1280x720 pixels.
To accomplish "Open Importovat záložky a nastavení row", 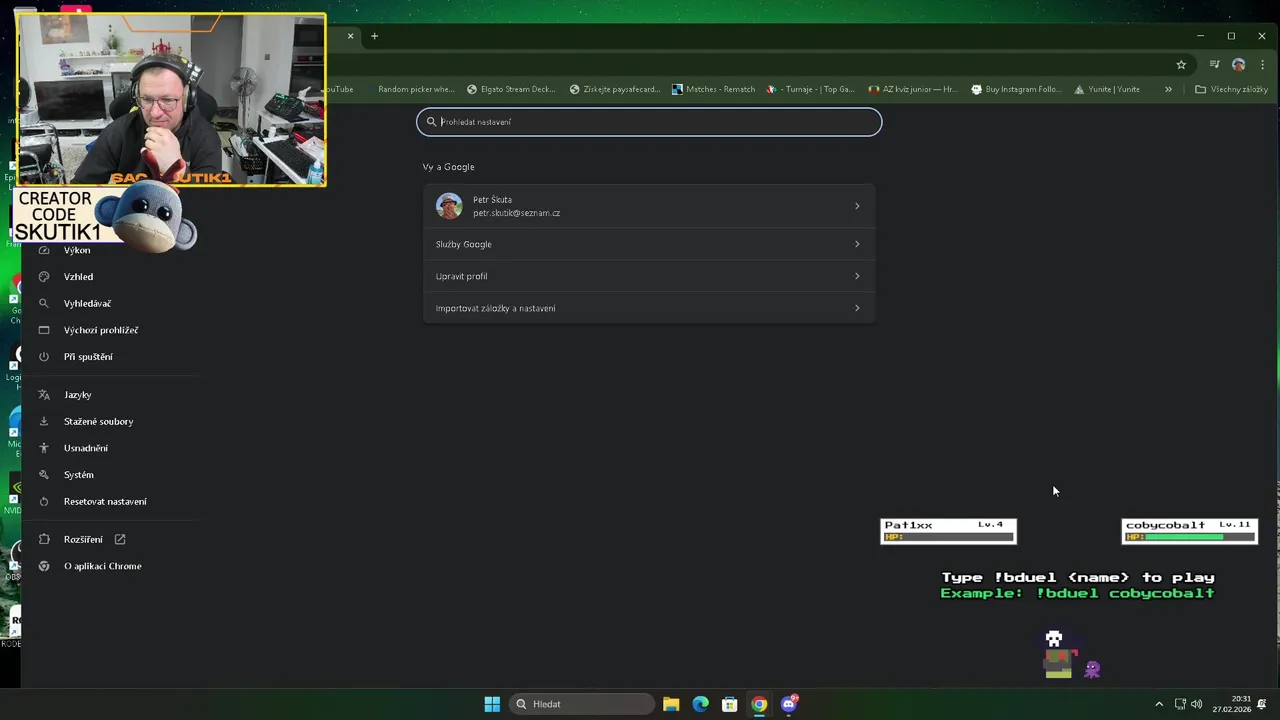I will pyautogui.click(x=649, y=308).
